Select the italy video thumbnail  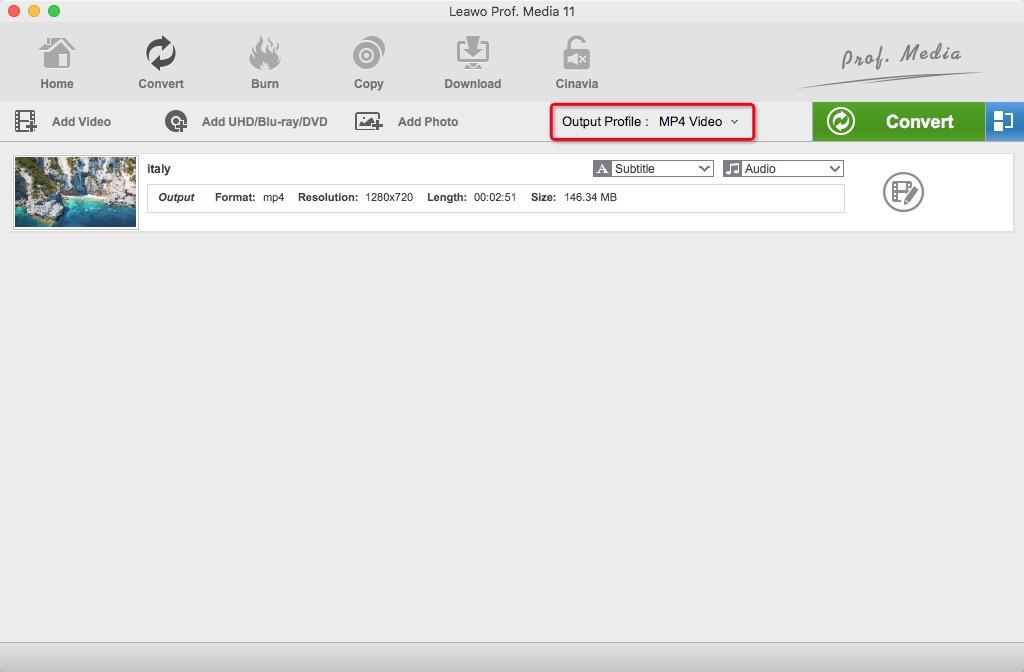(74, 192)
